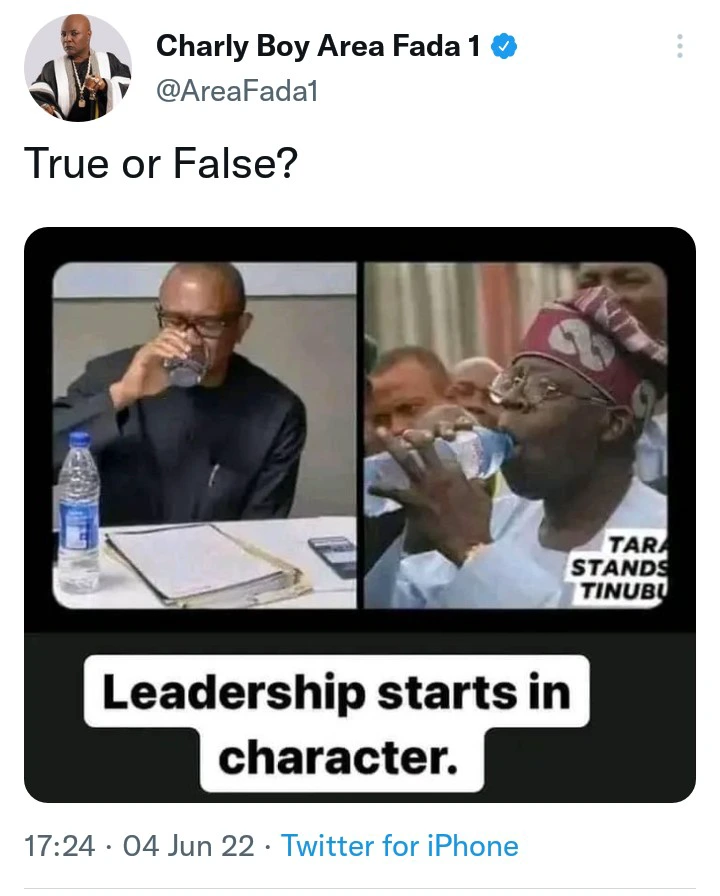
Task: Open Charly Boy's profile avatar picture
Action: pyautogui.click(x=78, y=67)
